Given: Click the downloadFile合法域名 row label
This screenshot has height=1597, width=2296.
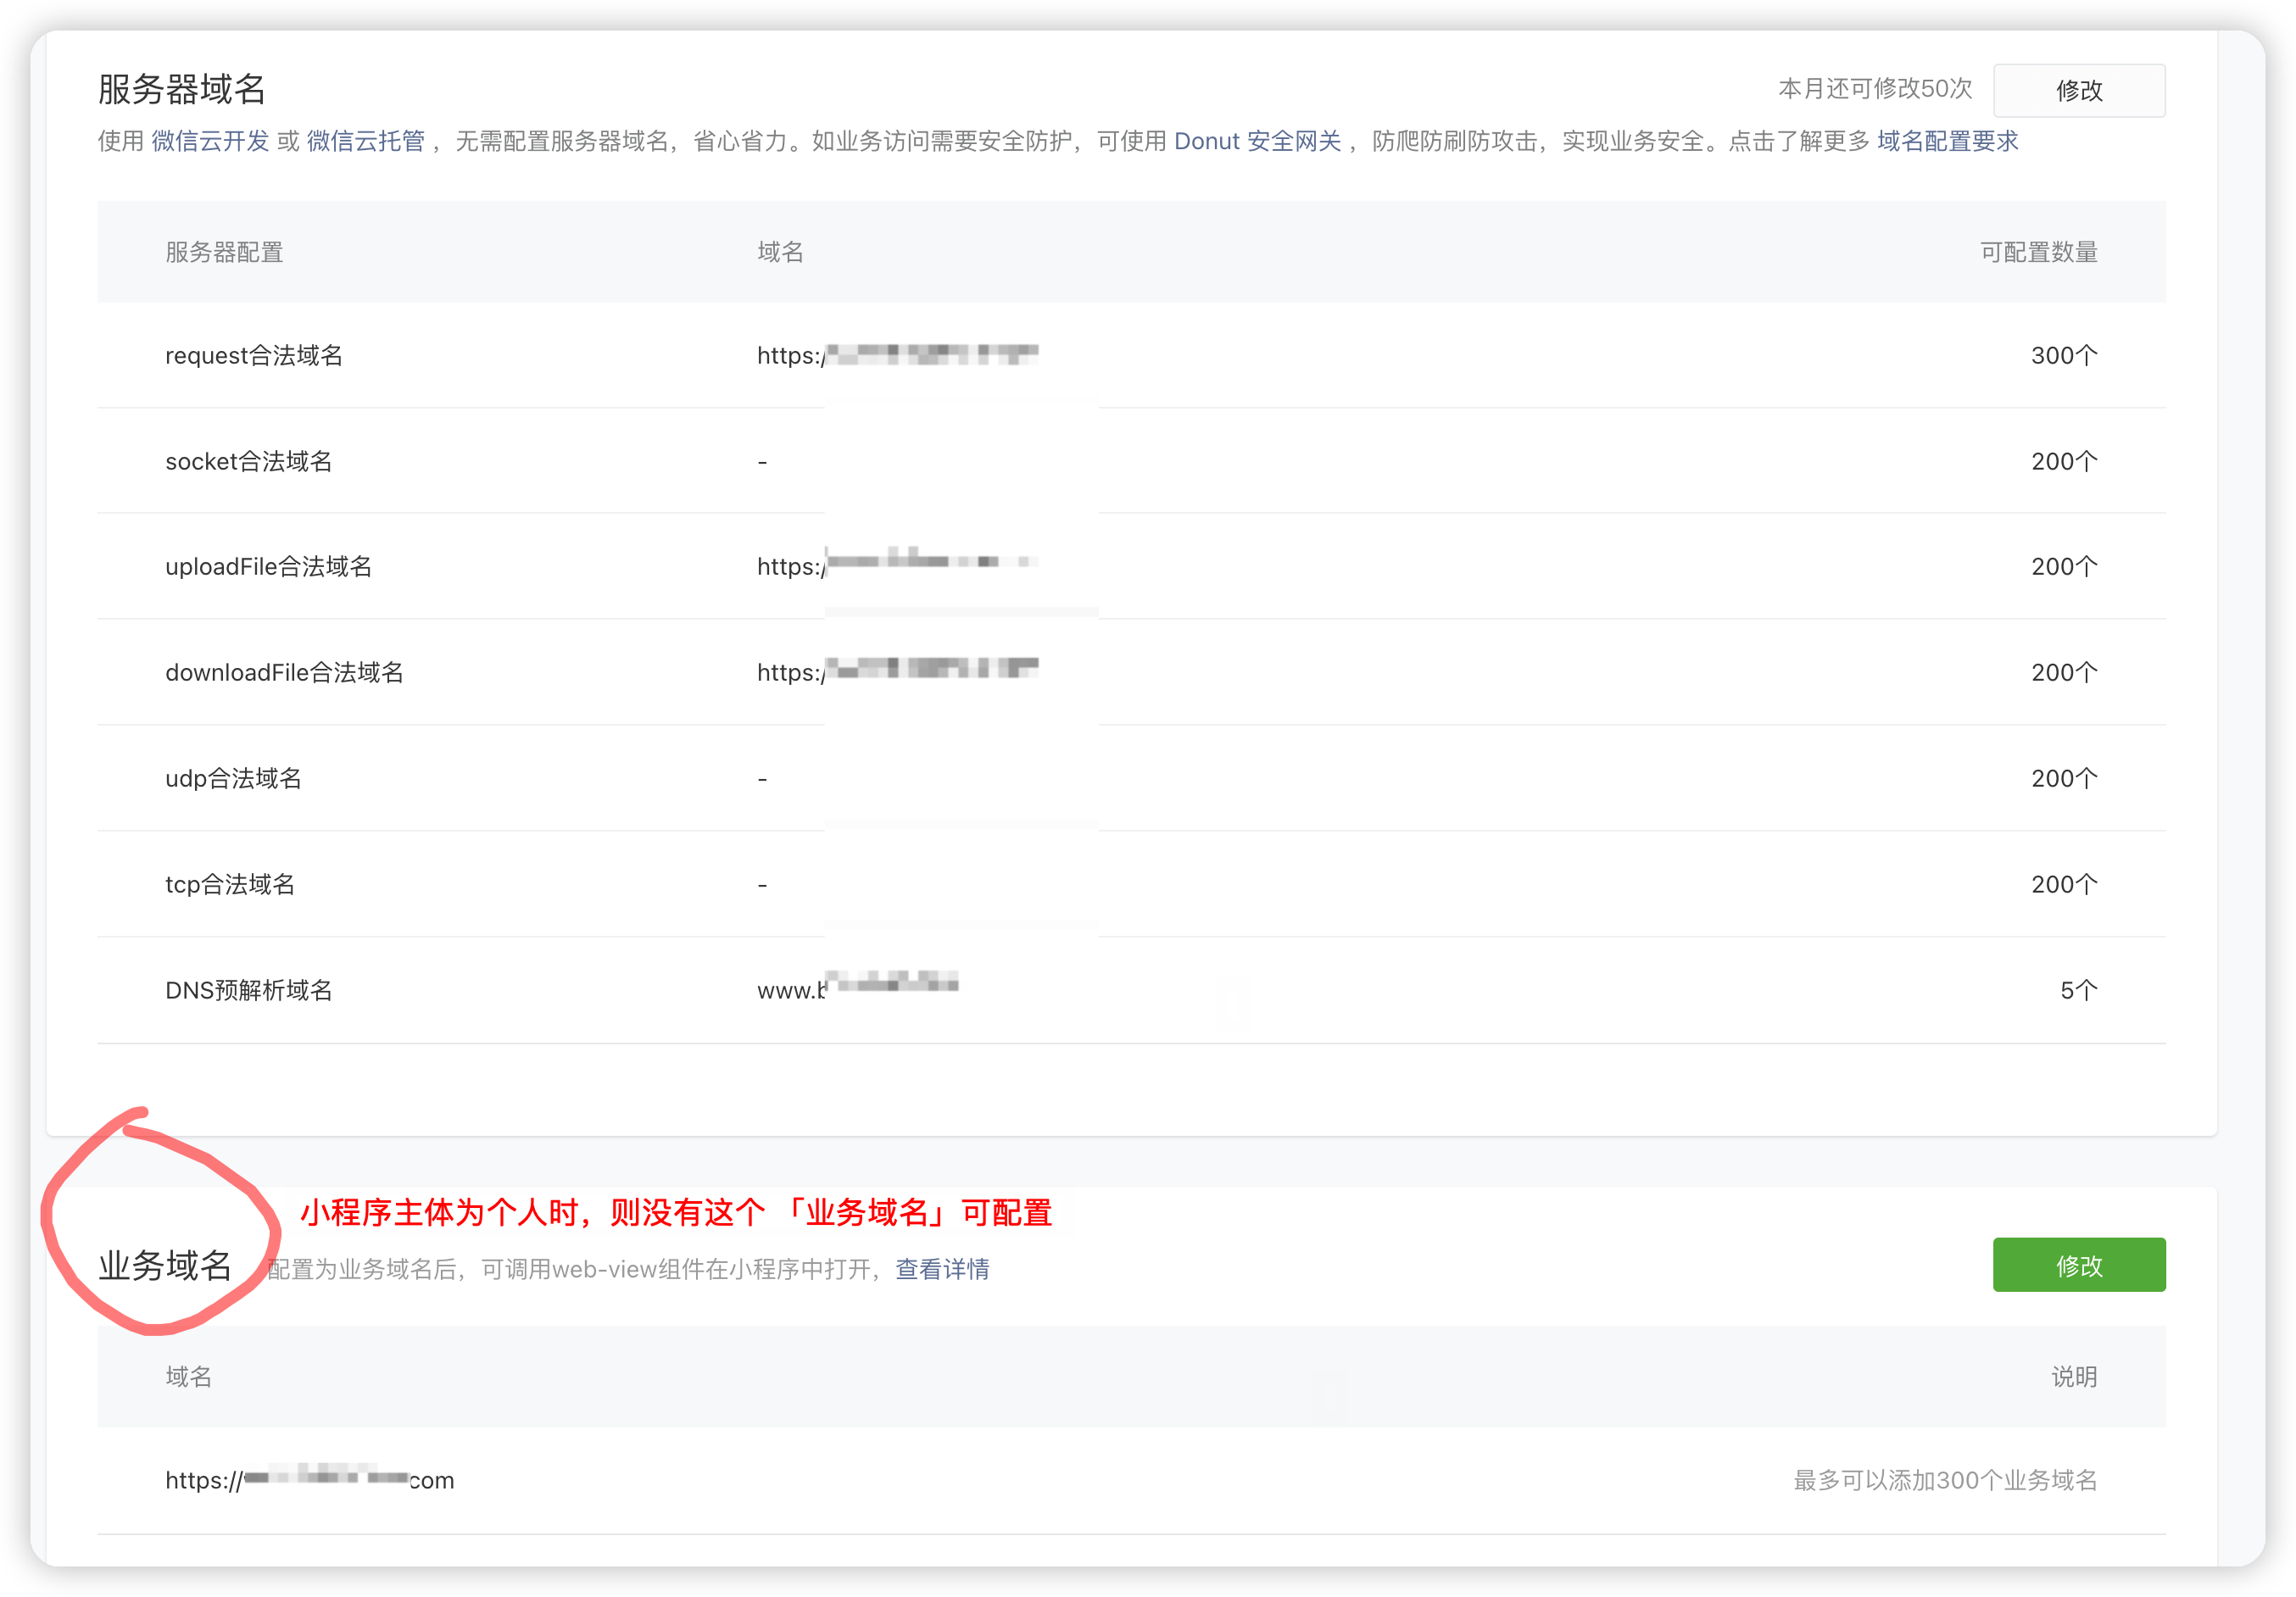Looking at the screenshot, I should 284,672.
